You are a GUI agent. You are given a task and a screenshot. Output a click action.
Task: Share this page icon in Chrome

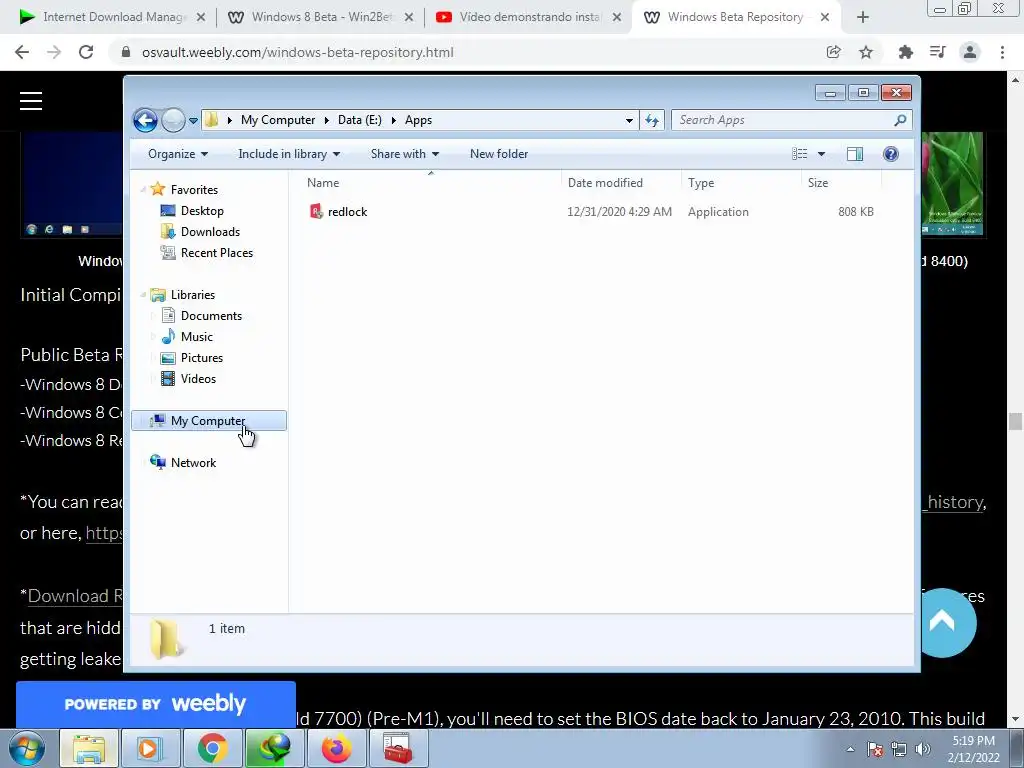click(x=833, y=52)
